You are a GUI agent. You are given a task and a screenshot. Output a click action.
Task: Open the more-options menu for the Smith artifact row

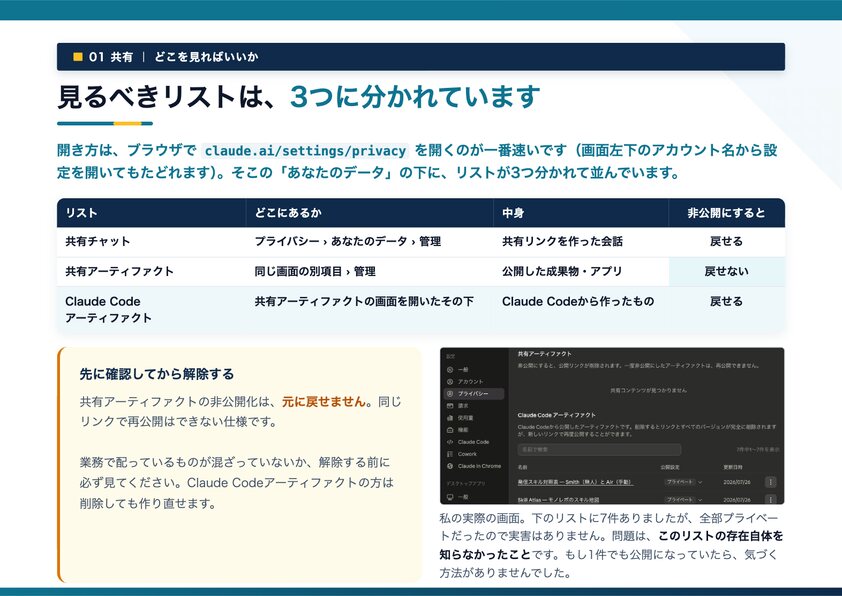(771, 482)
